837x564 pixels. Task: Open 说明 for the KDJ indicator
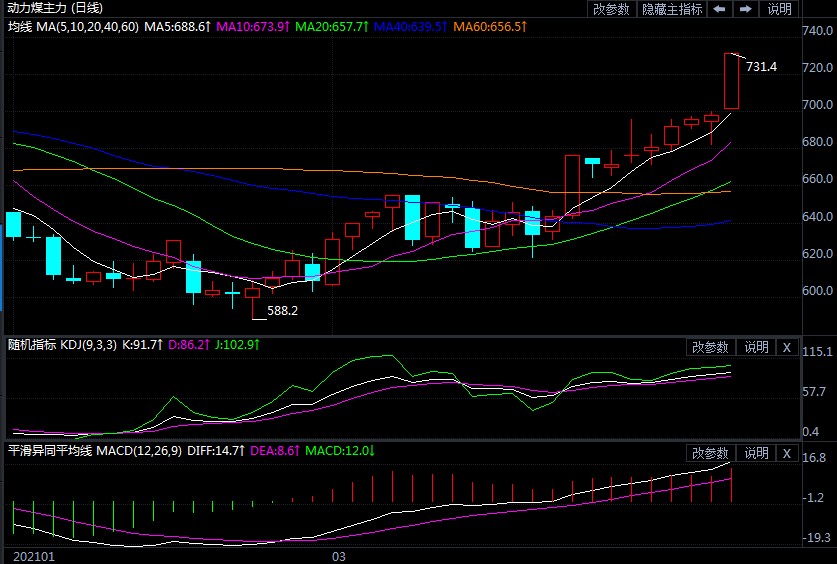pos(755,347)
